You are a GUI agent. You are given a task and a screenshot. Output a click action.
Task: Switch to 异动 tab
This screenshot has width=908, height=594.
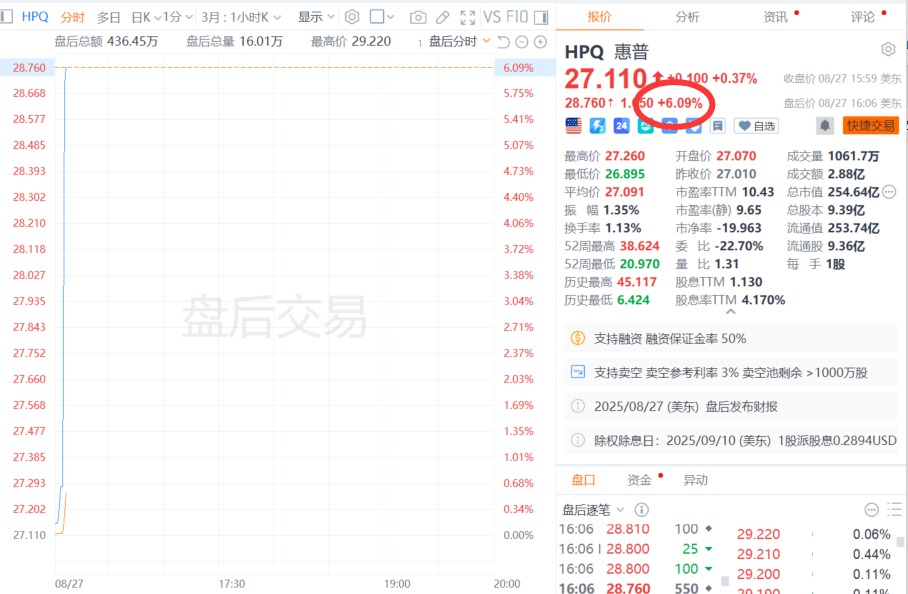(695, 480)
